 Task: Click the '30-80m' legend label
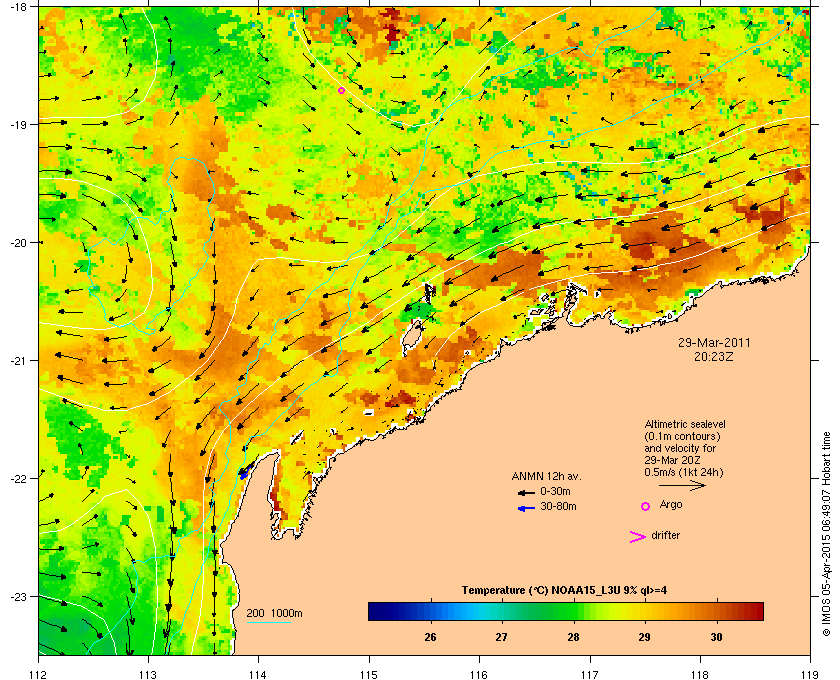[558, 506]
